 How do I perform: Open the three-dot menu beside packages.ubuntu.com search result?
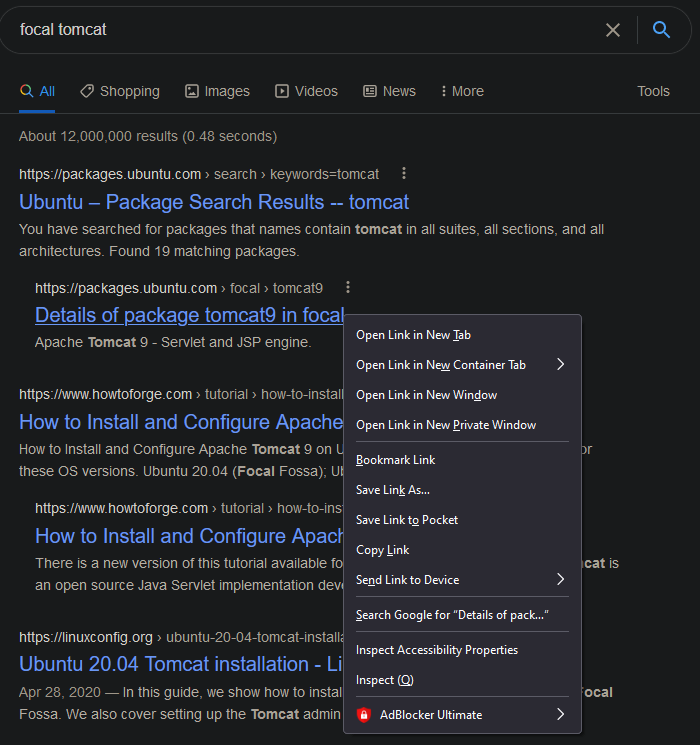(403, 173)
